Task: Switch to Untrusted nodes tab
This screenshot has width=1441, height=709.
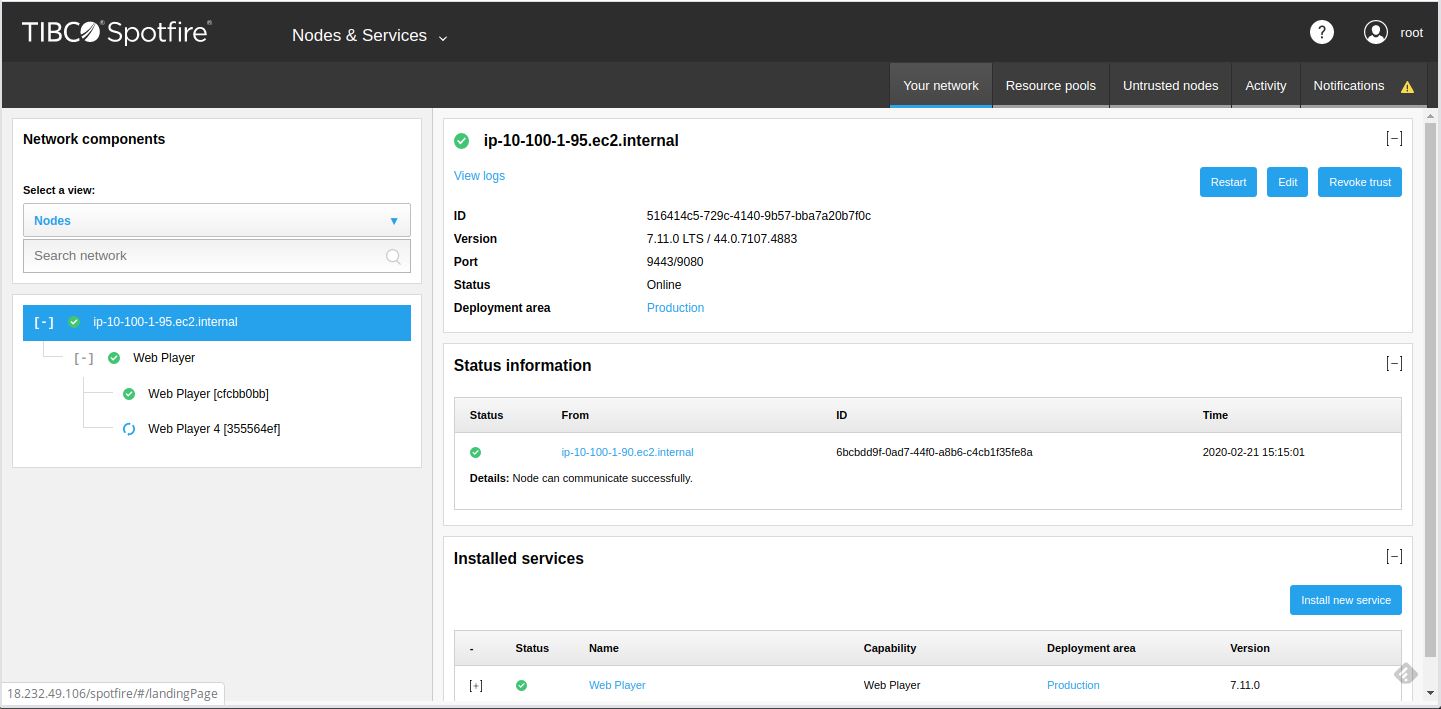Action: click(x=1170, y=86)
